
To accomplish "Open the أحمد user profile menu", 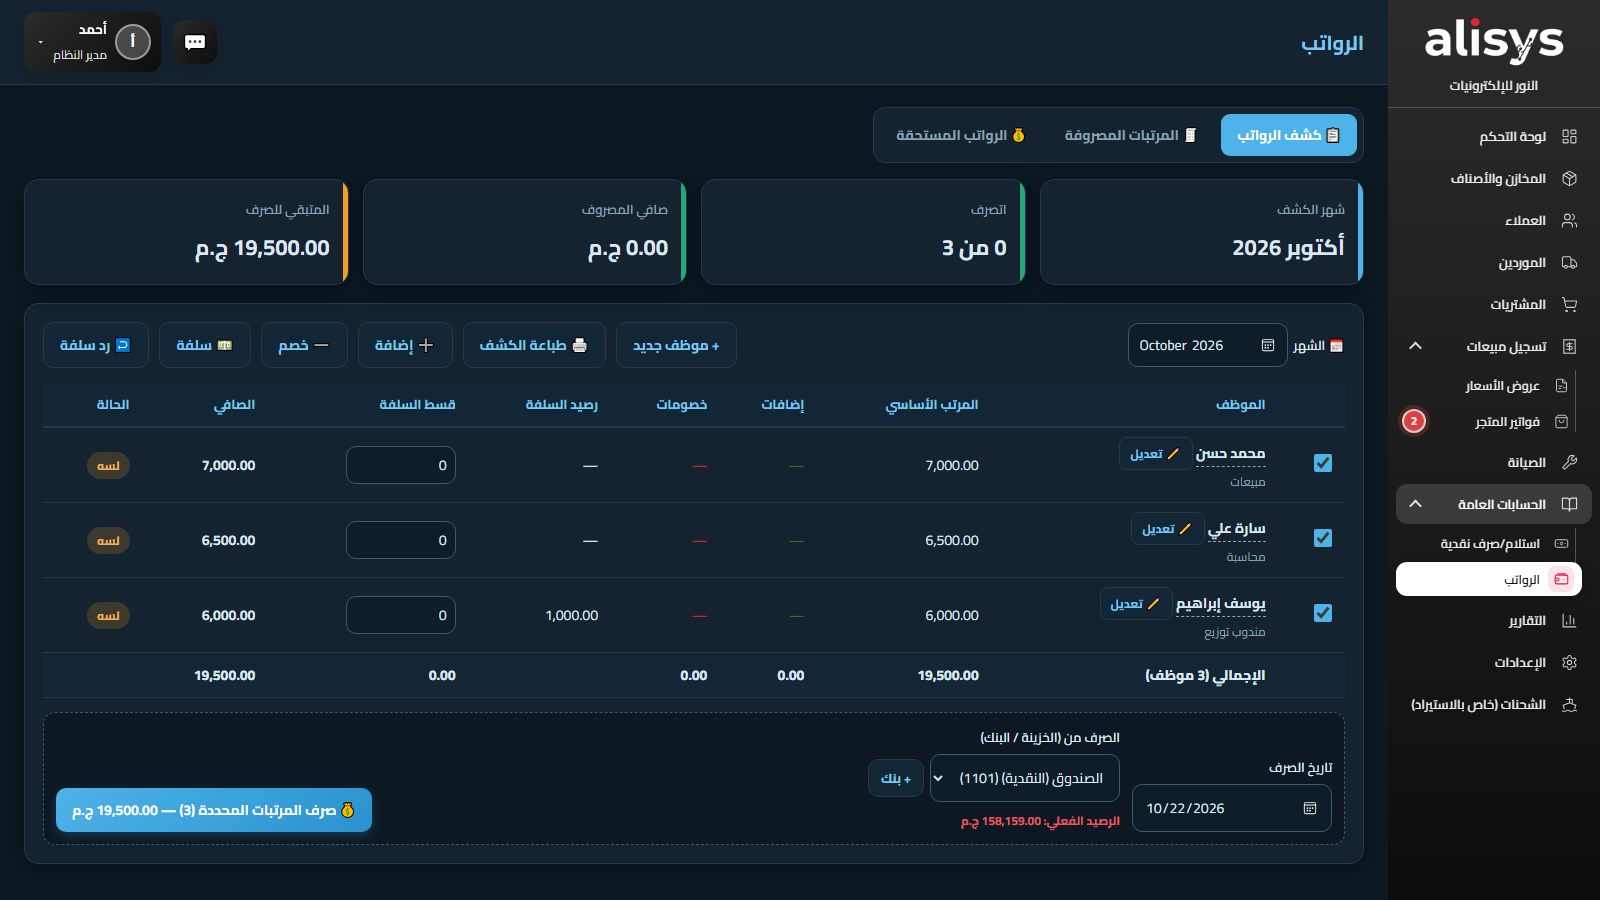I will [x=92, y=42].
